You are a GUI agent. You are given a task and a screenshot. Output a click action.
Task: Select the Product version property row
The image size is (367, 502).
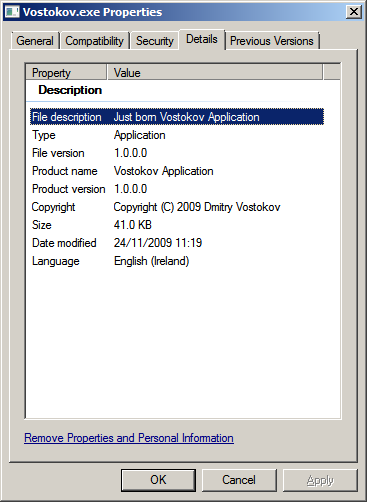pos(177,189)
